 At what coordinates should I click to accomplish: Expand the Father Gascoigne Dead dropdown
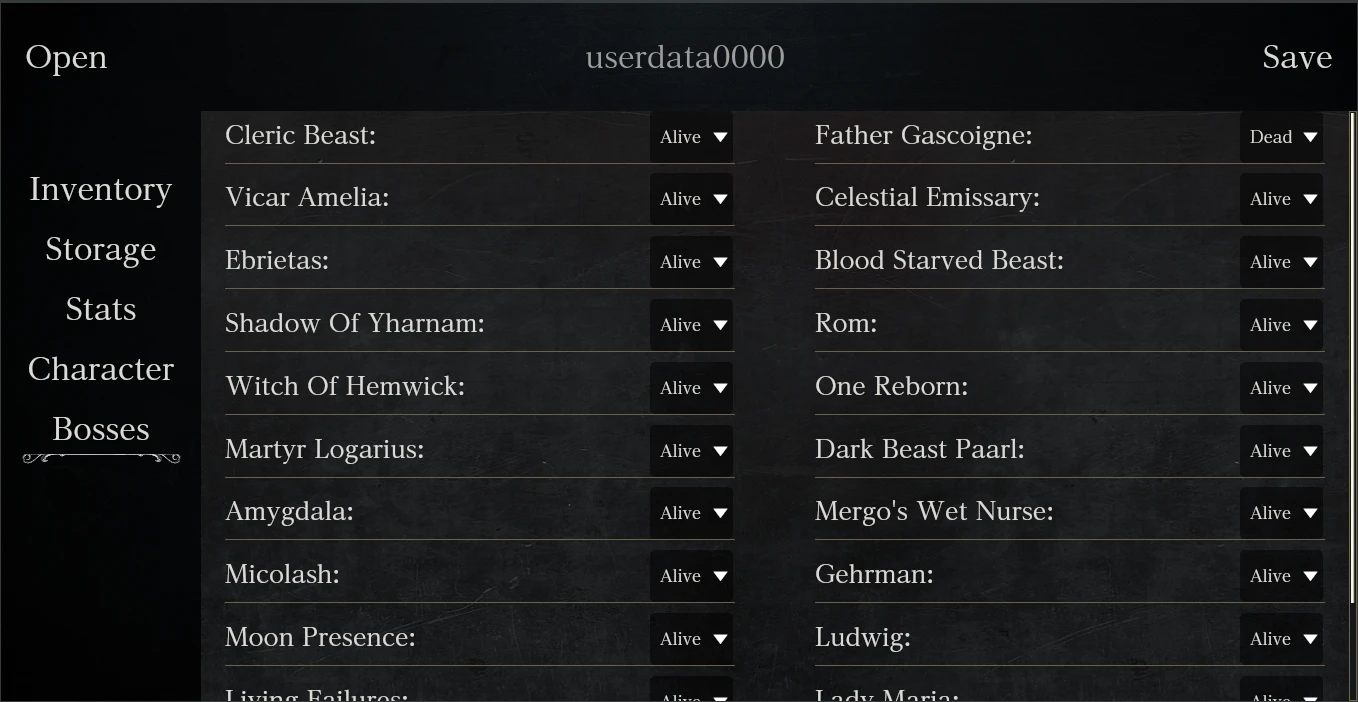[1282, 137]
